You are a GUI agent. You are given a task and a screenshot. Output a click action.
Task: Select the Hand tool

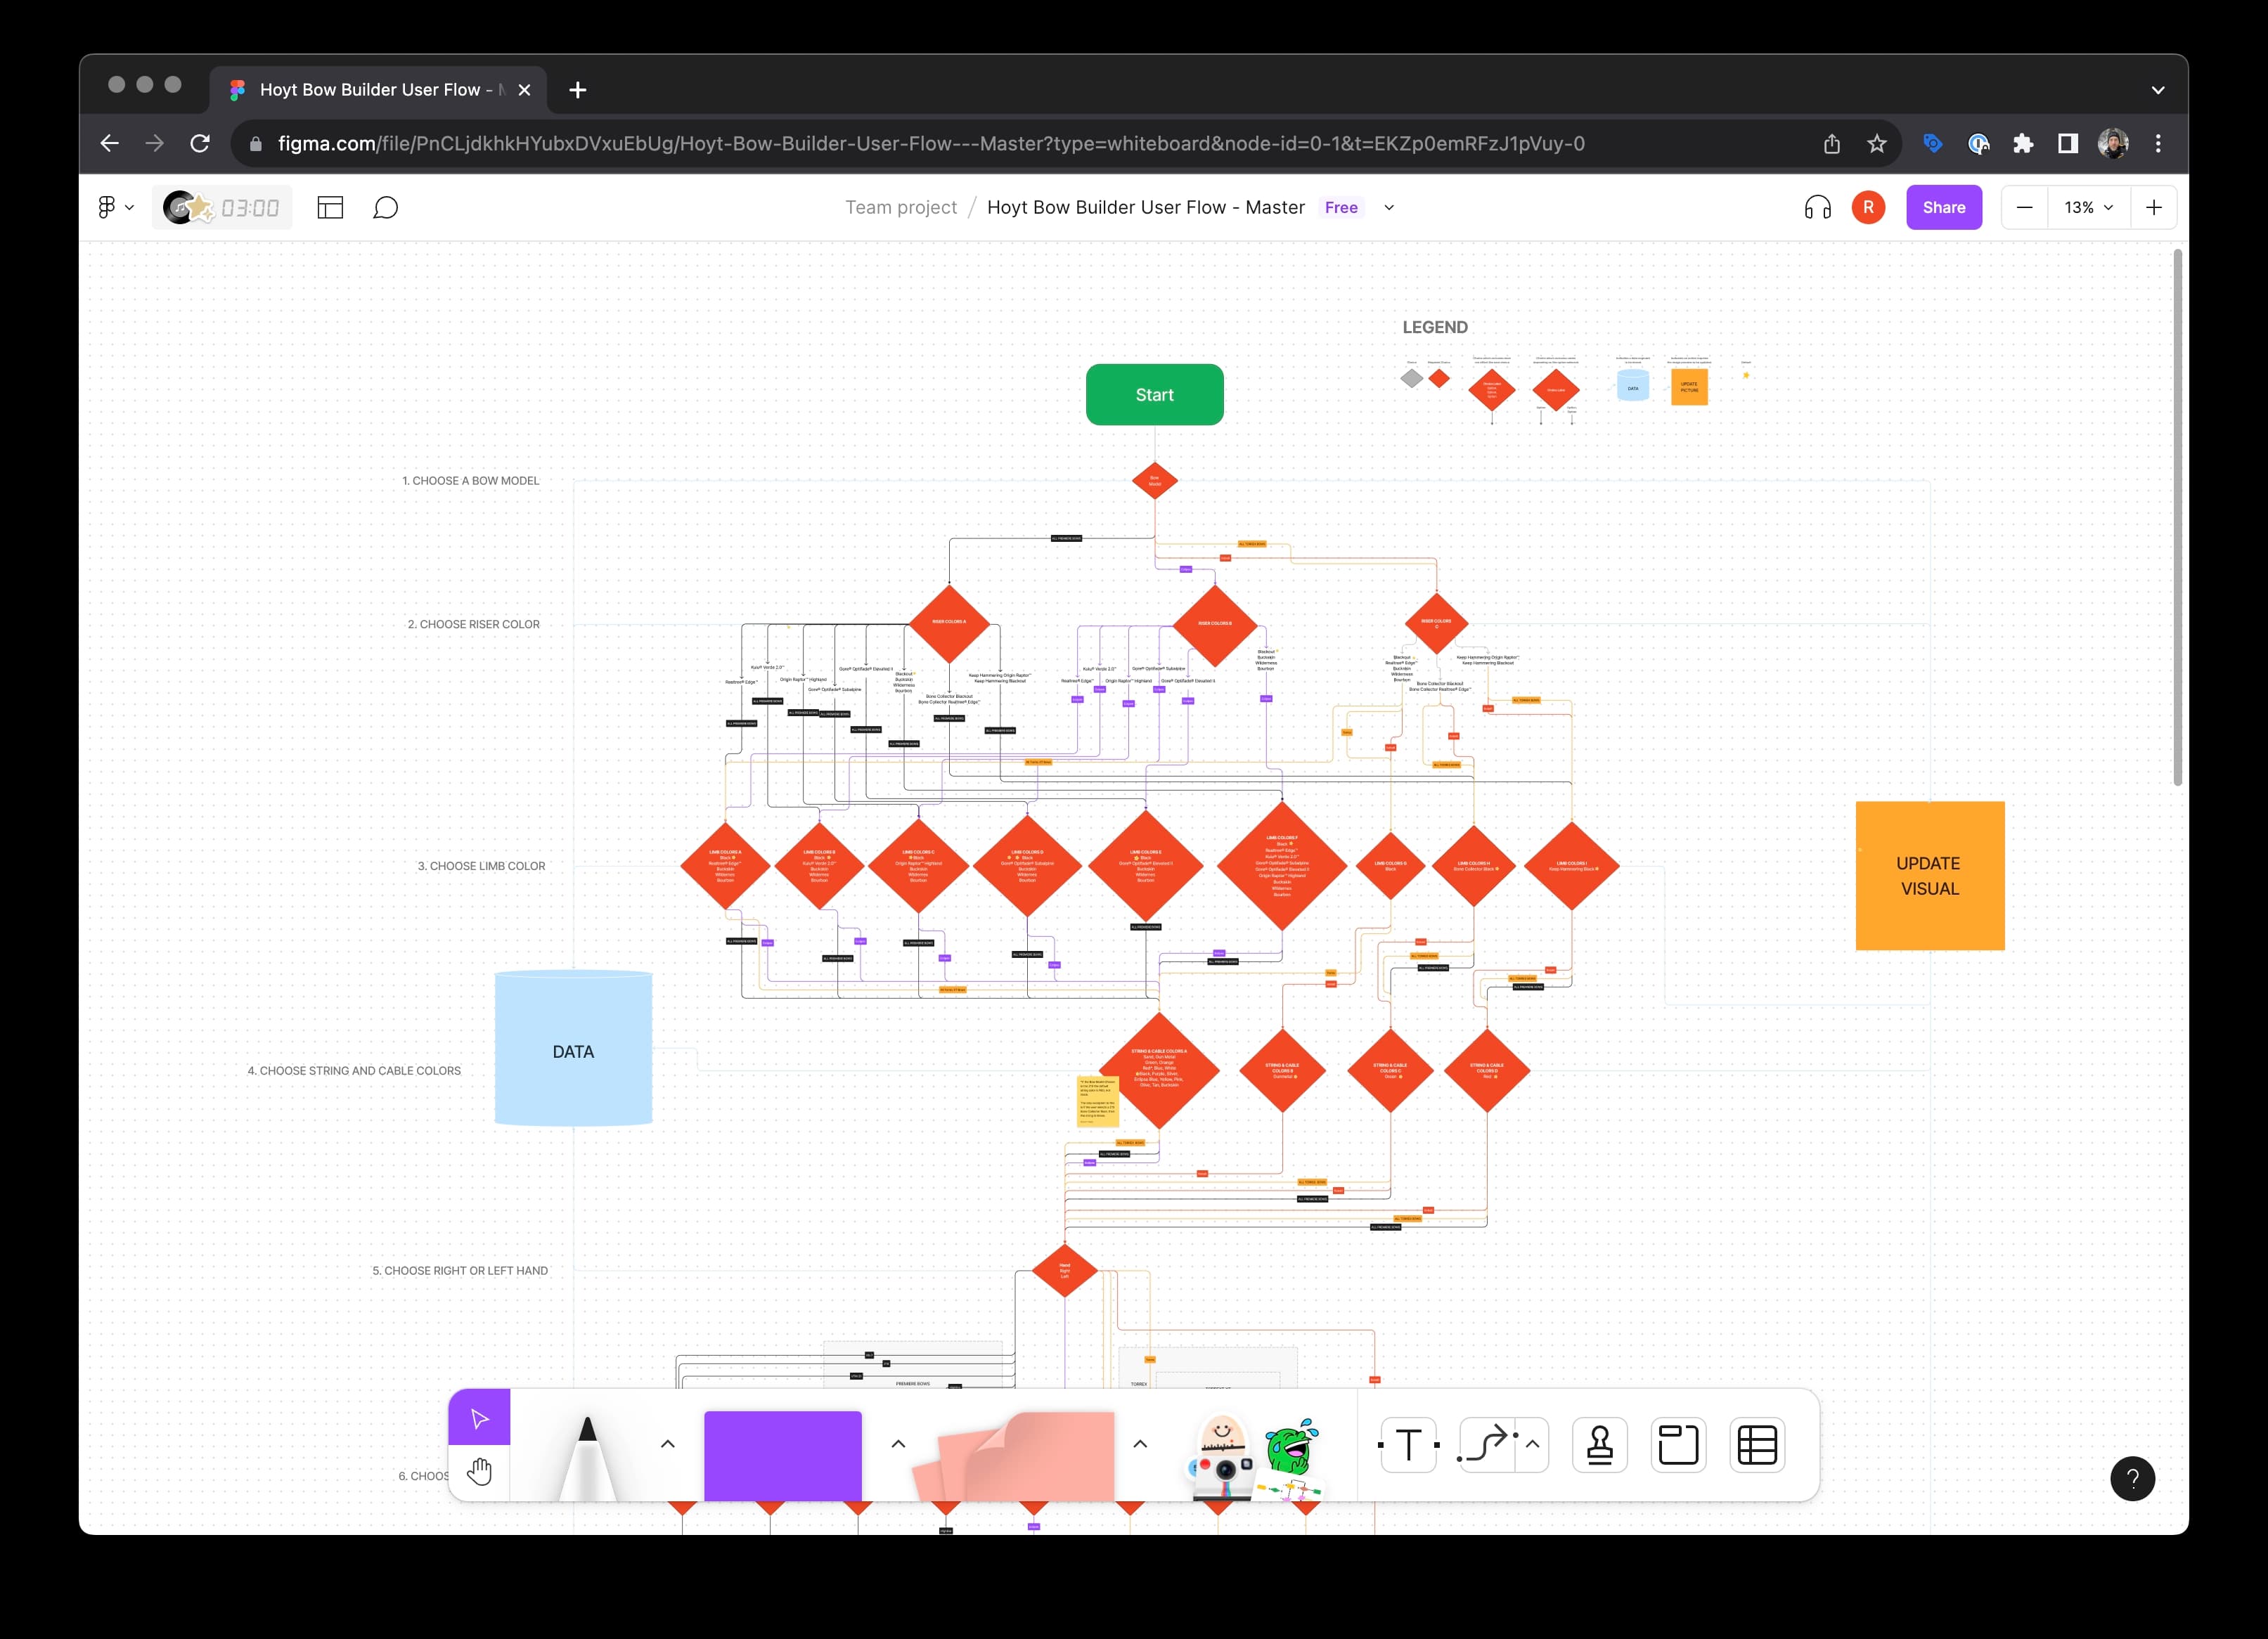[479, 1472]
